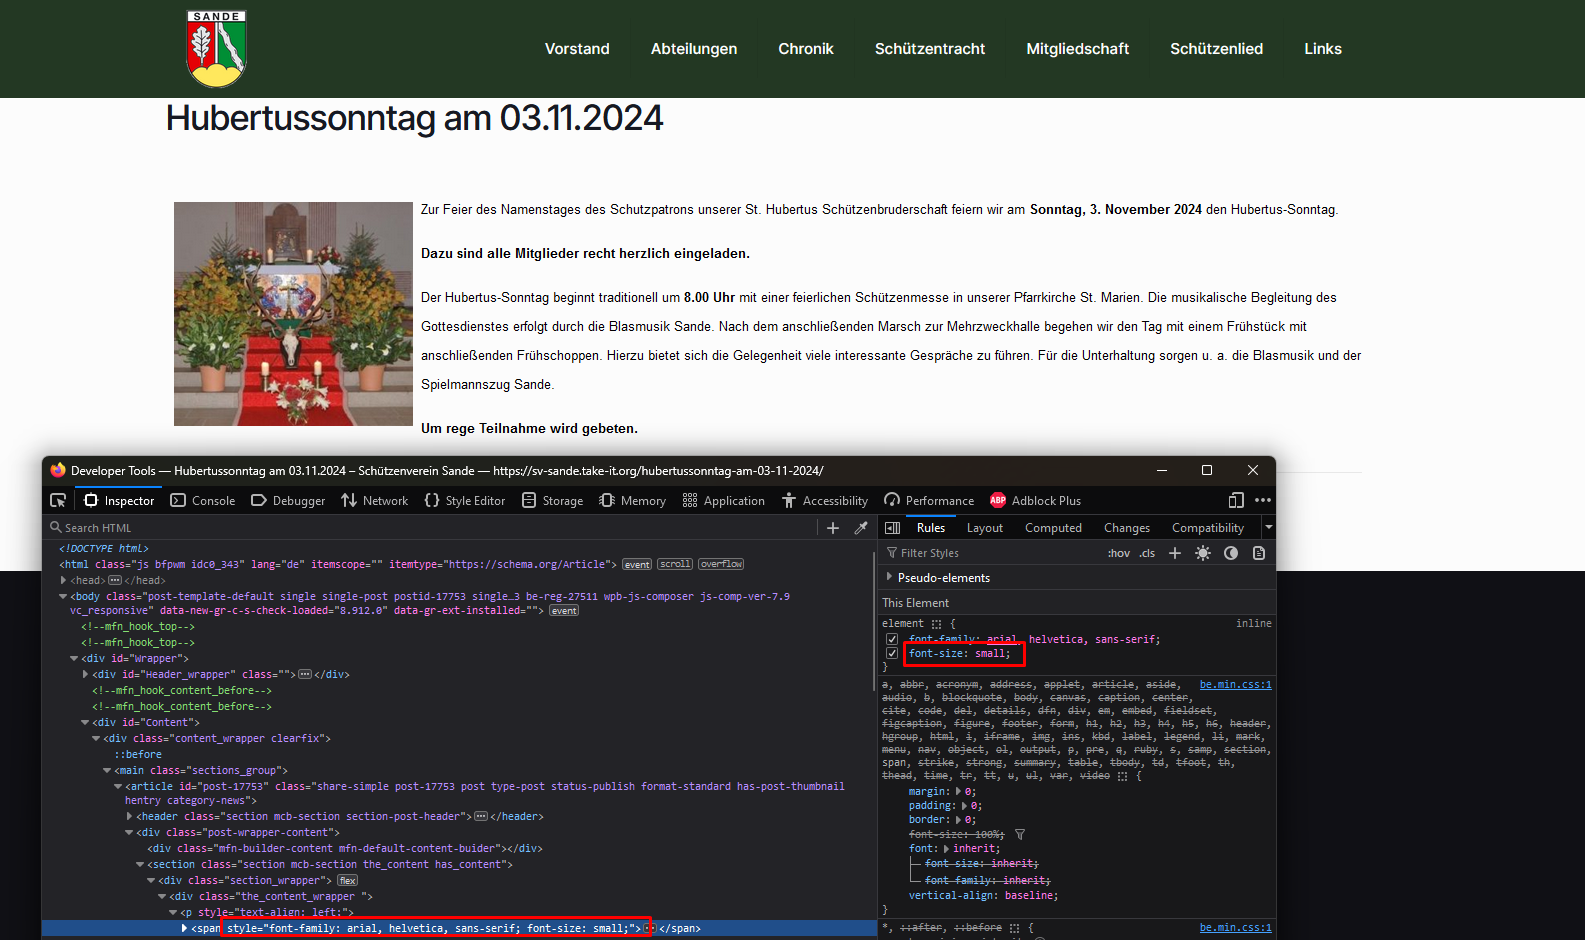Show event listeners on html element
1585x940 pixels.
click(x=637, y=564)
